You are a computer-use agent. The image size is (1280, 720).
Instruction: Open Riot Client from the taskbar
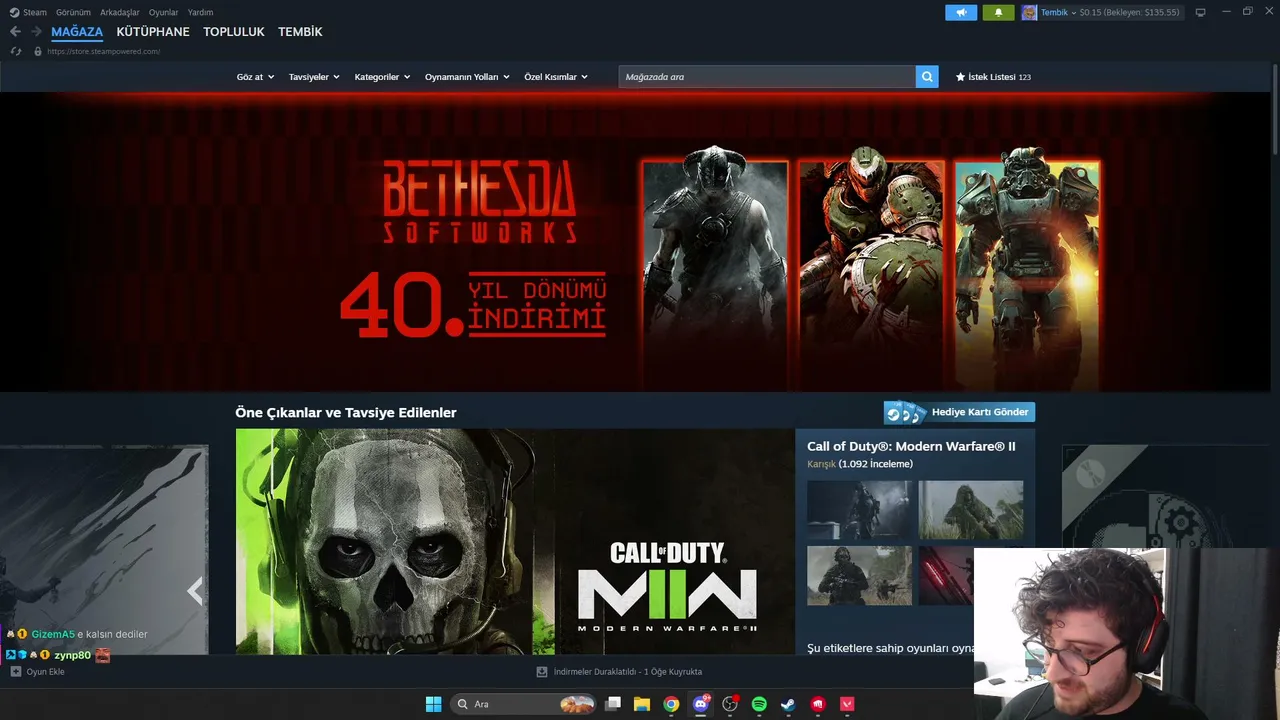pos(818,704)
